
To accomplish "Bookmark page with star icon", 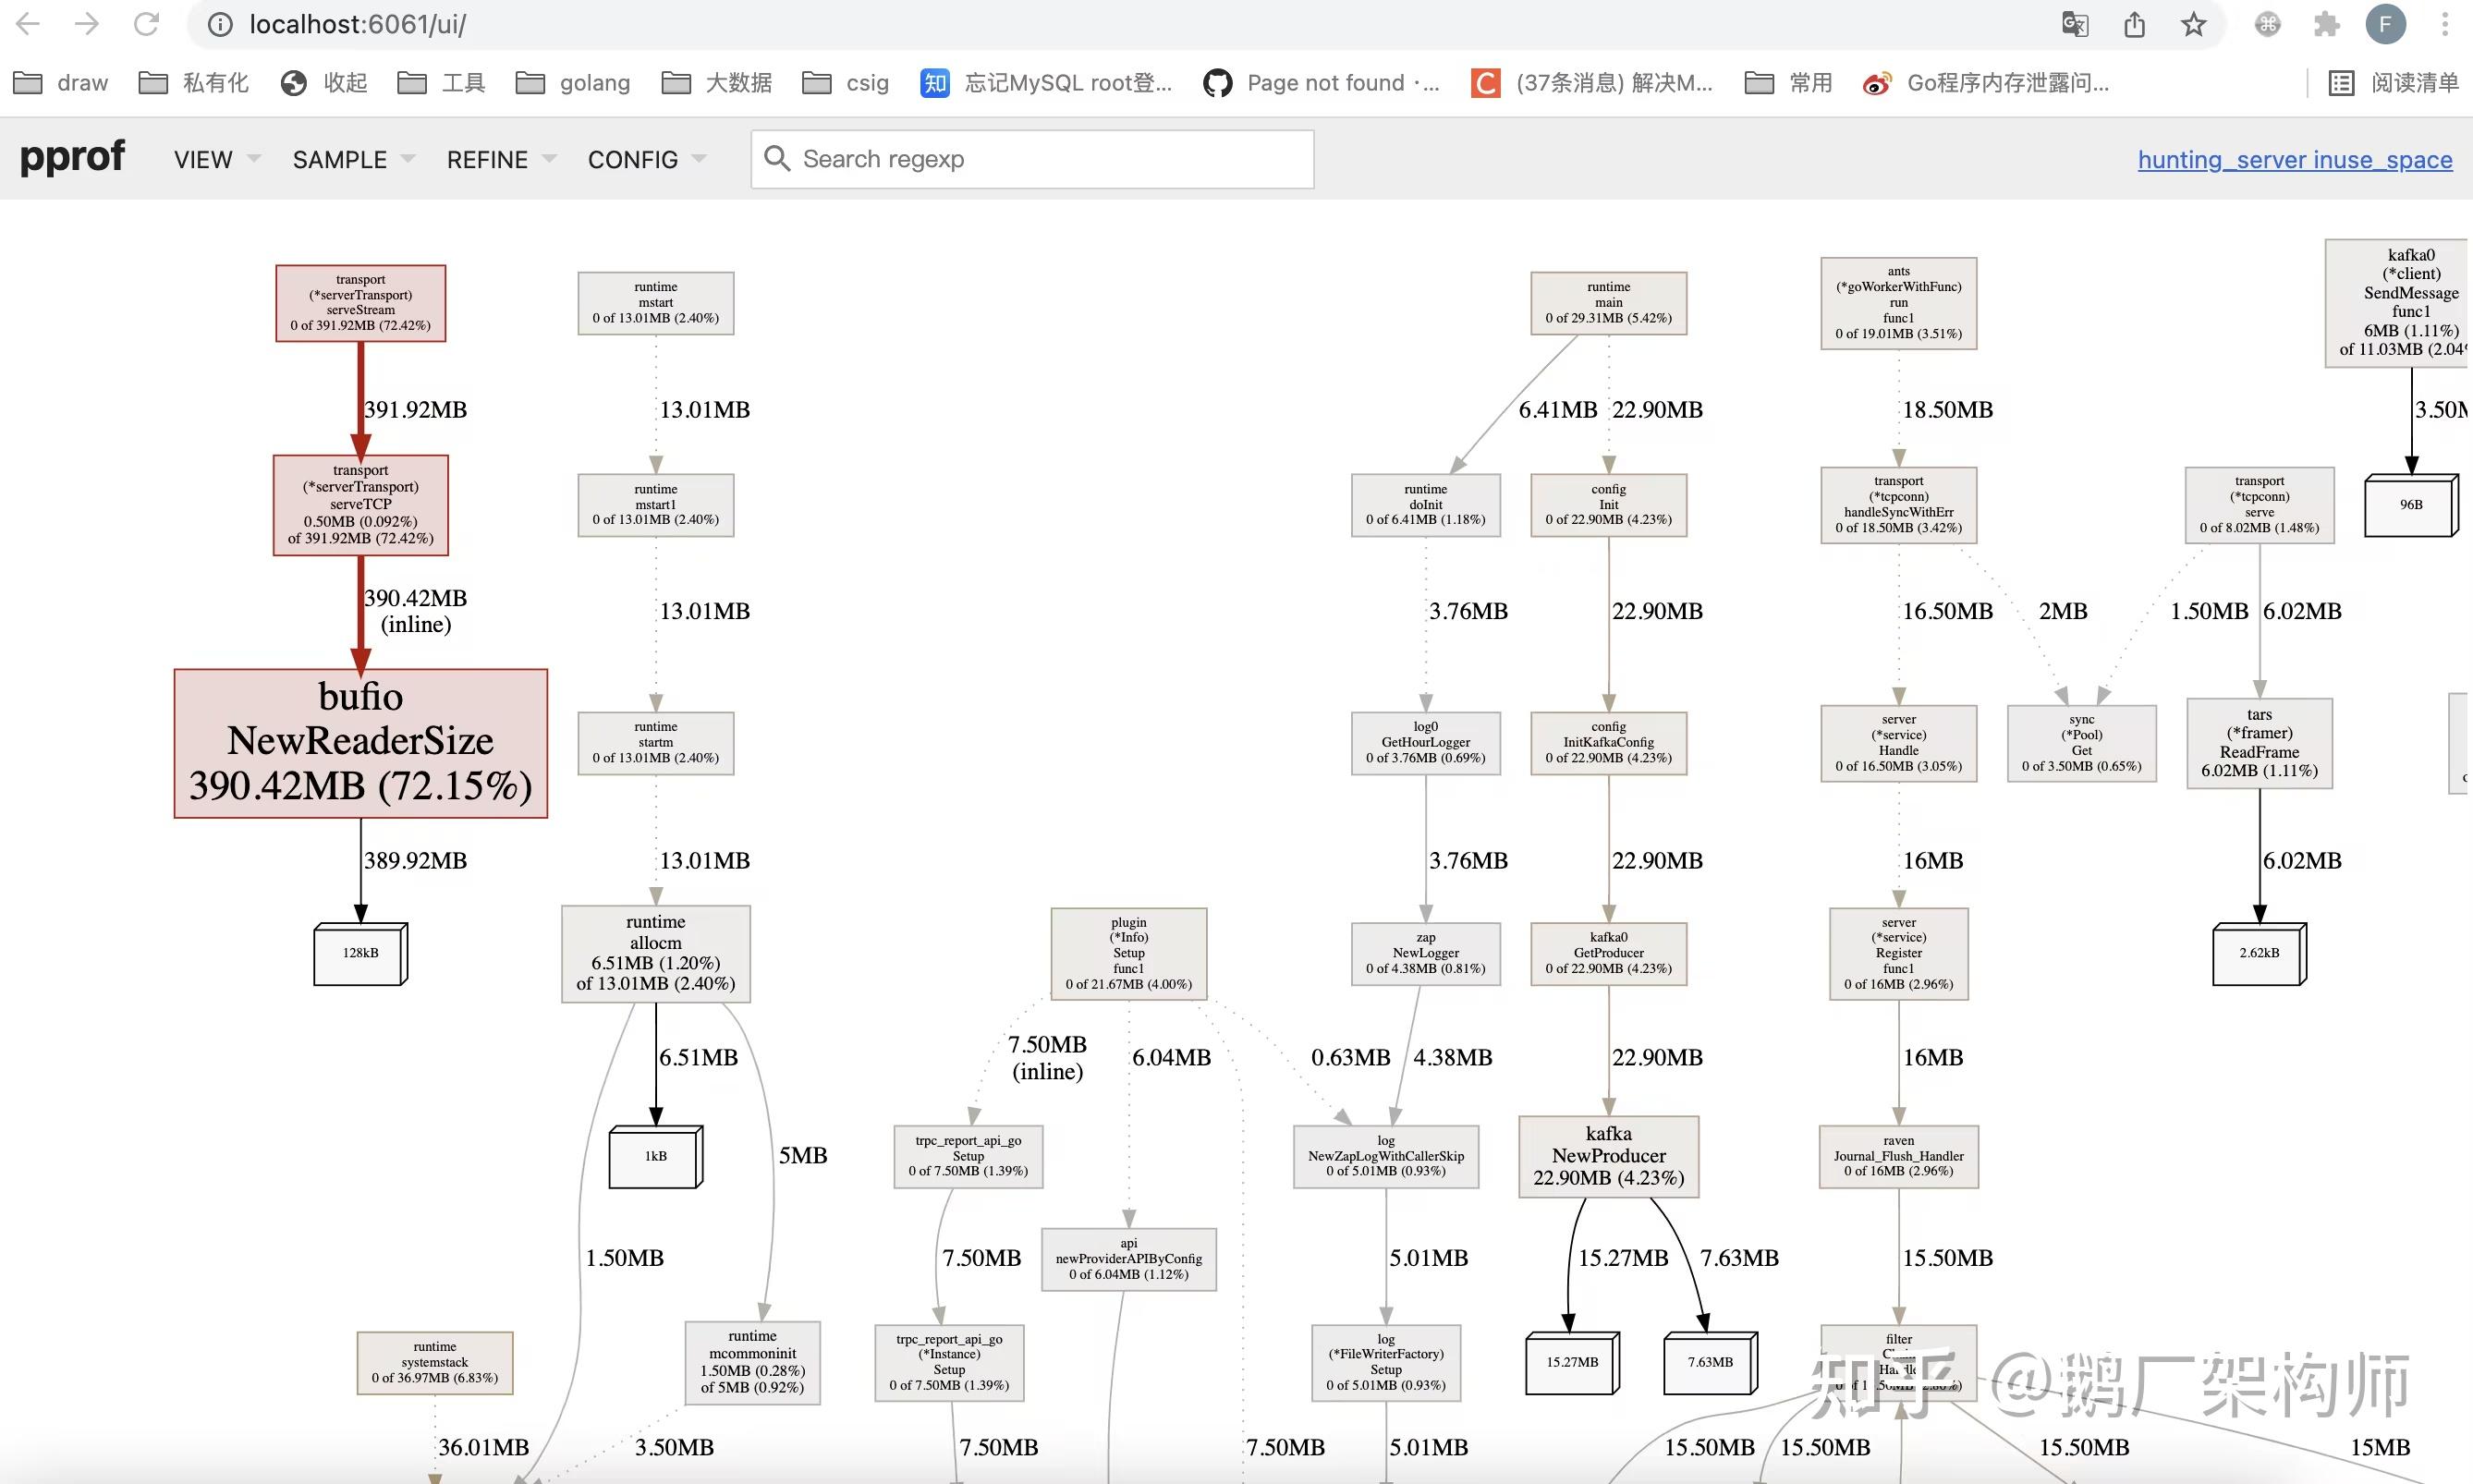I will click(x=2193, y=24).
